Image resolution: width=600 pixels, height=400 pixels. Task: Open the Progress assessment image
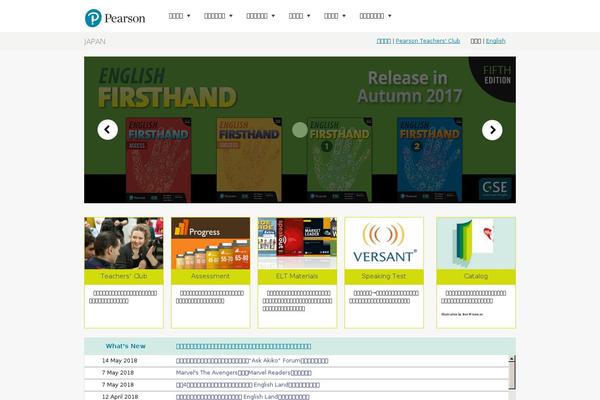[210, 243]
